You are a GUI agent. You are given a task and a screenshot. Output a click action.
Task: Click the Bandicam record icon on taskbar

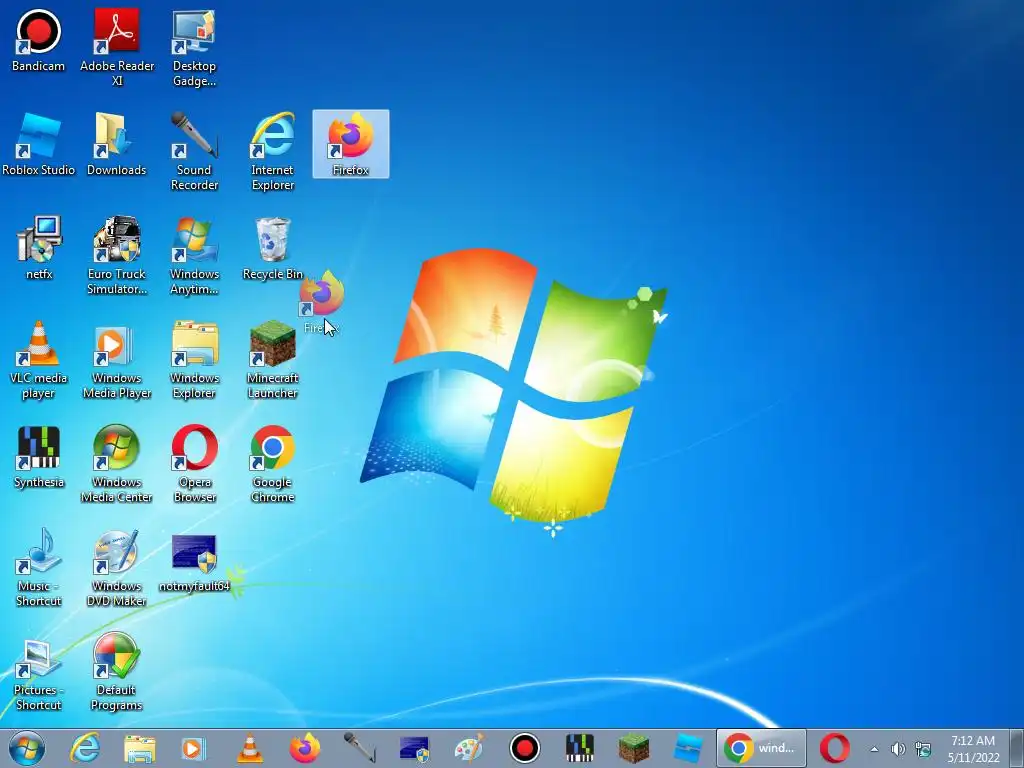(524, 748)
